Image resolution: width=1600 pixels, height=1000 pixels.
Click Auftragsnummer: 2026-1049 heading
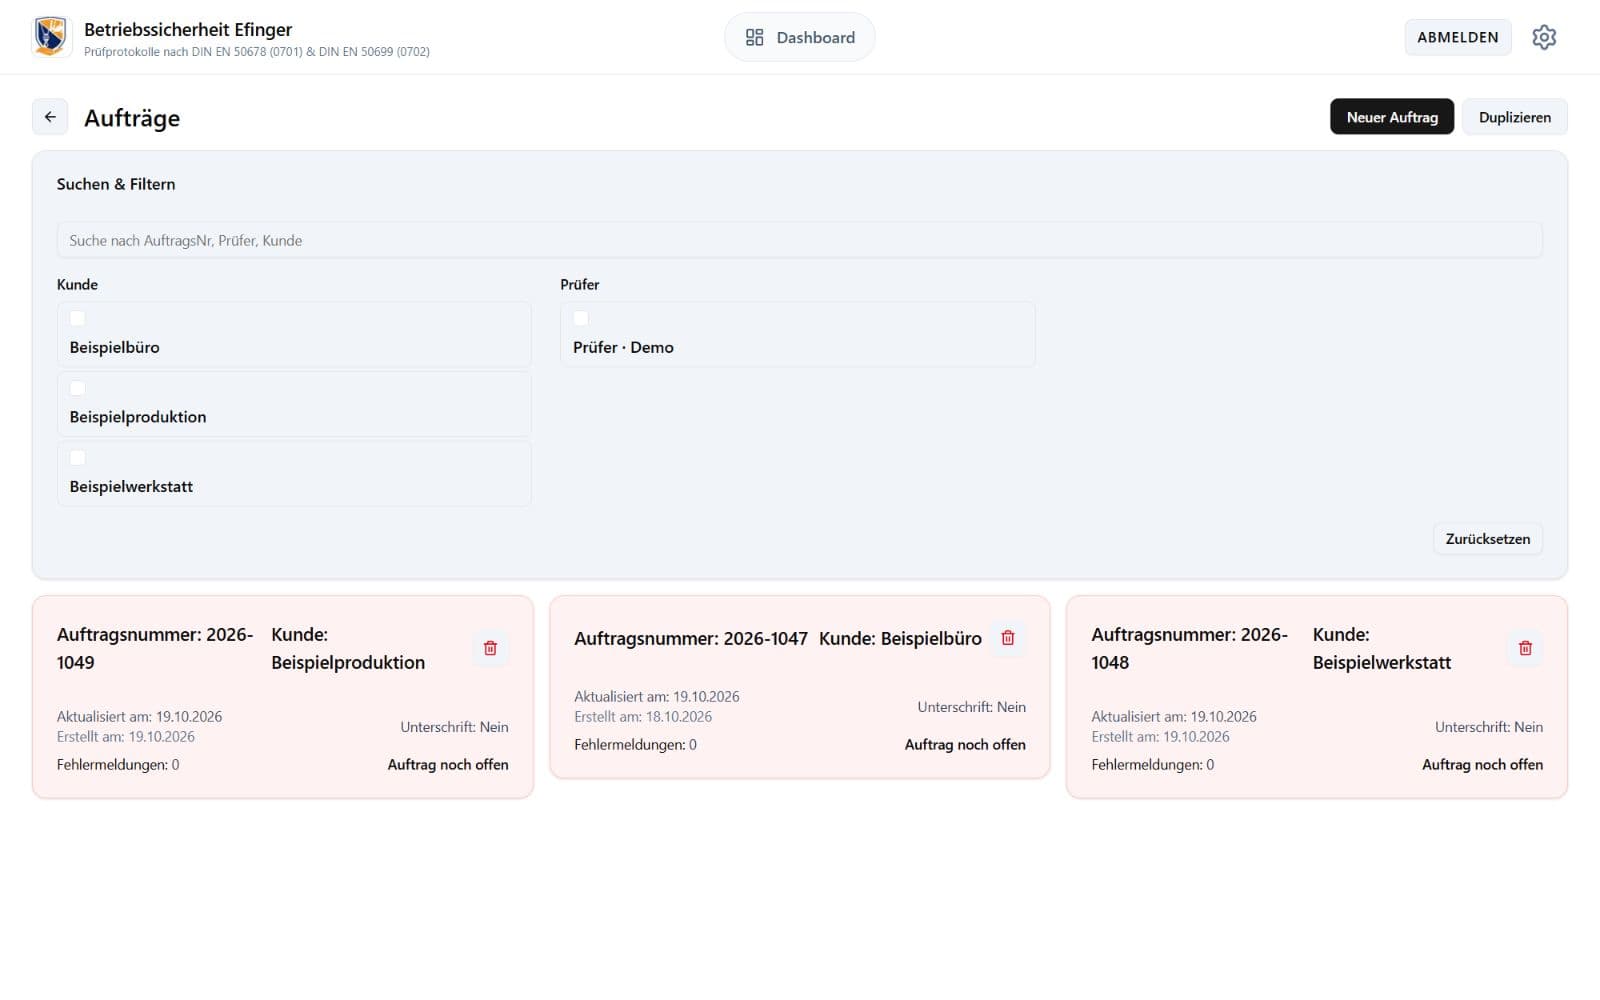point(155,648)
